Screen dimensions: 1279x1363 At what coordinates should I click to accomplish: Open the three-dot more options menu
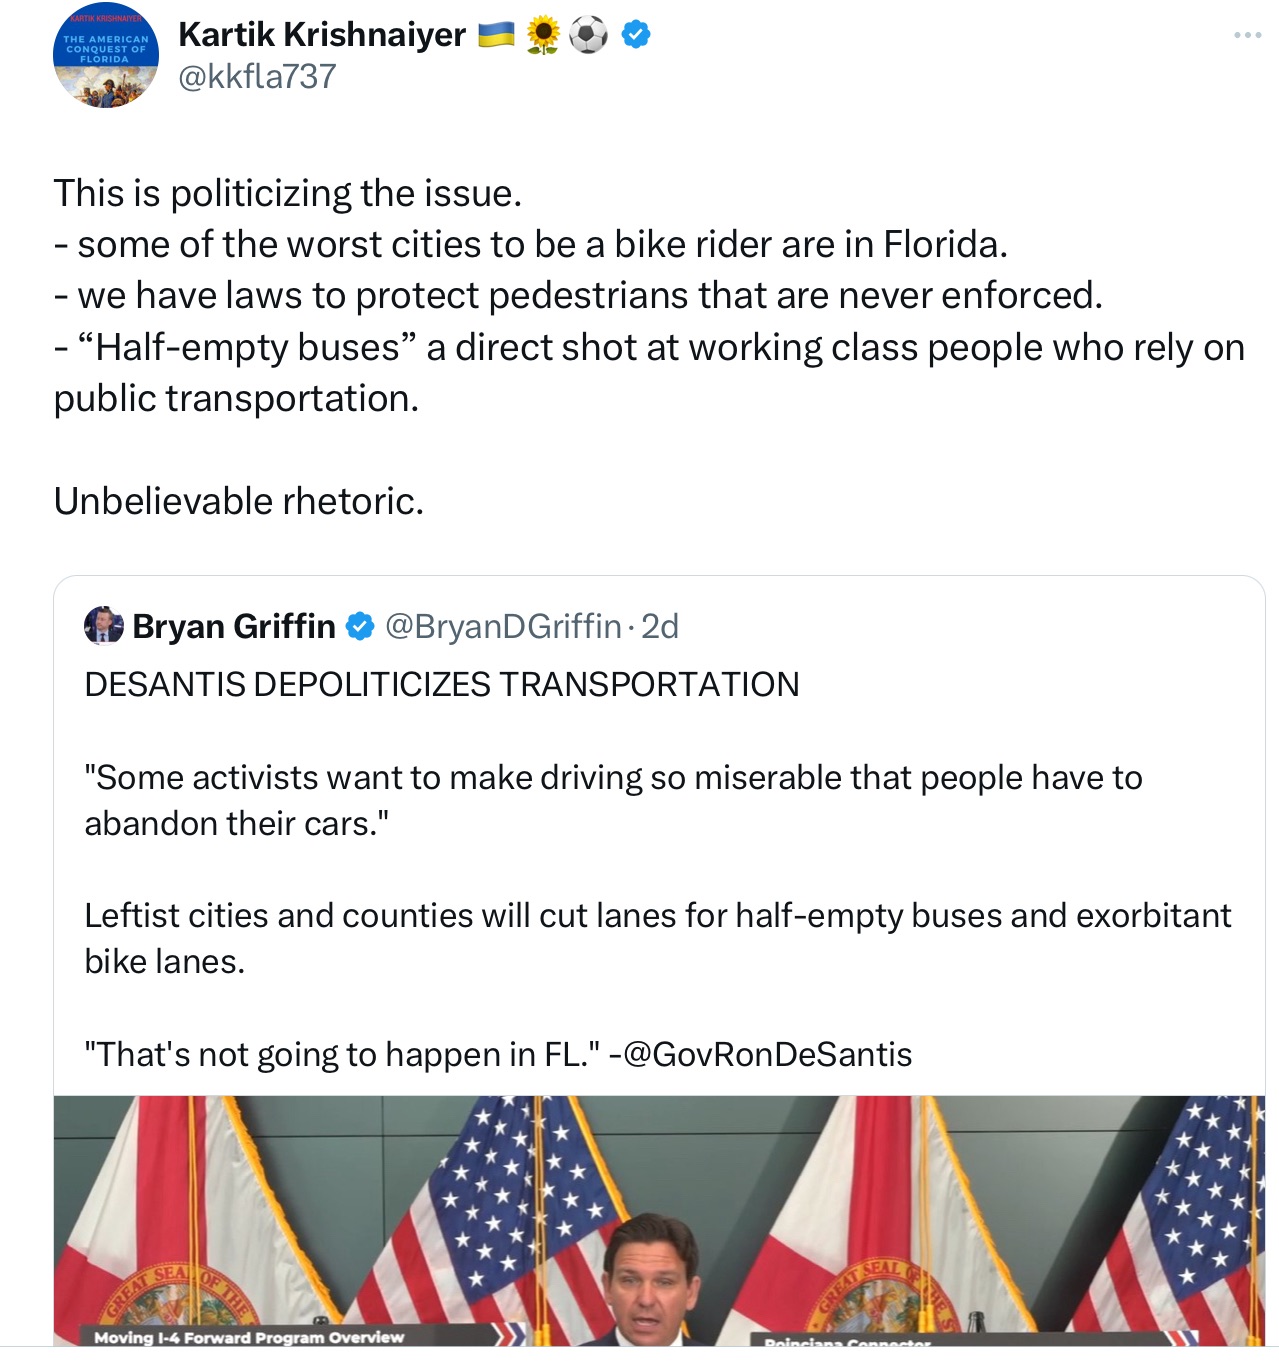[x=1247, y=36]
